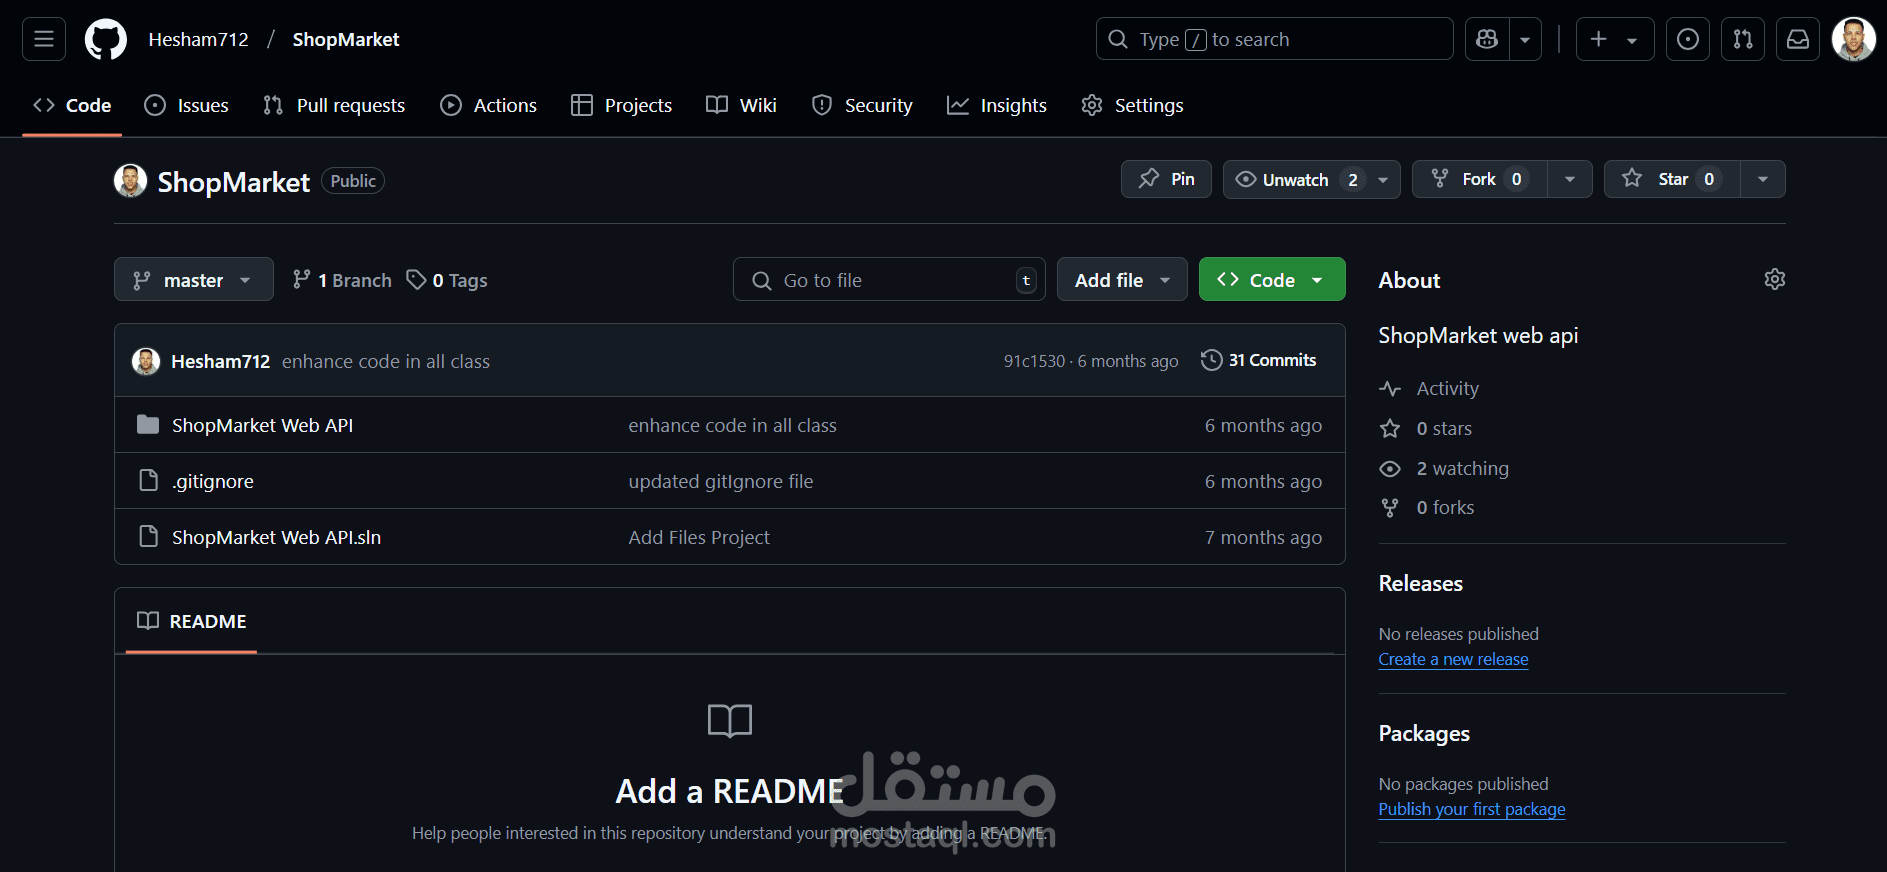Open the 'updated gitignore file' commit message
The height and width of the screenshot is (872, 1887).
[721, 481]
